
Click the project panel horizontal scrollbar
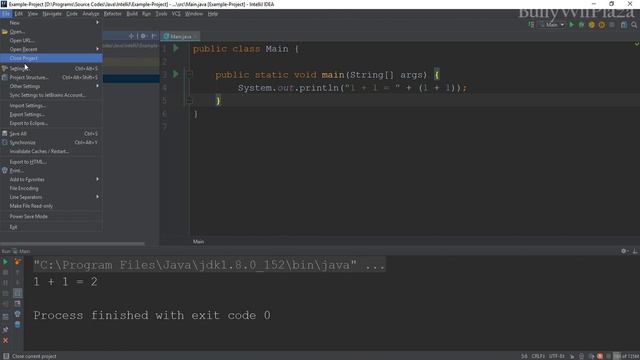pyautogui.click(x=72, y=244)
